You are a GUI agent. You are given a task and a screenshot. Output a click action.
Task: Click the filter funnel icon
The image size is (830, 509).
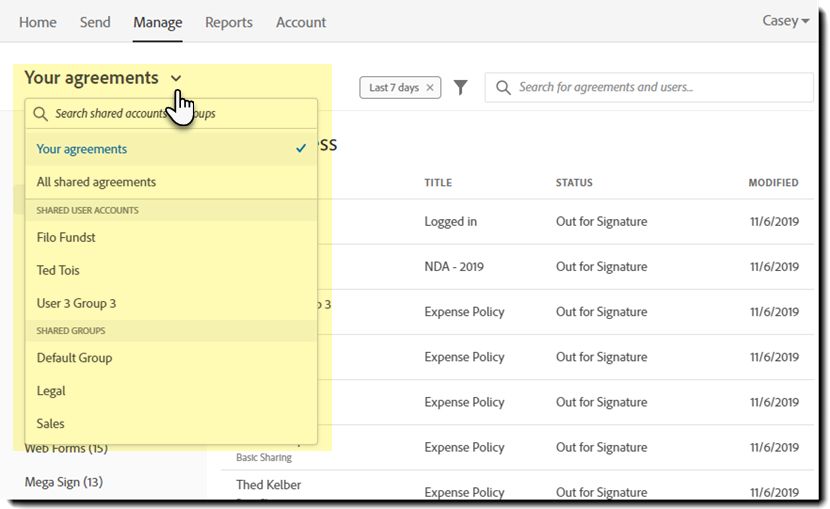point(460,88)
